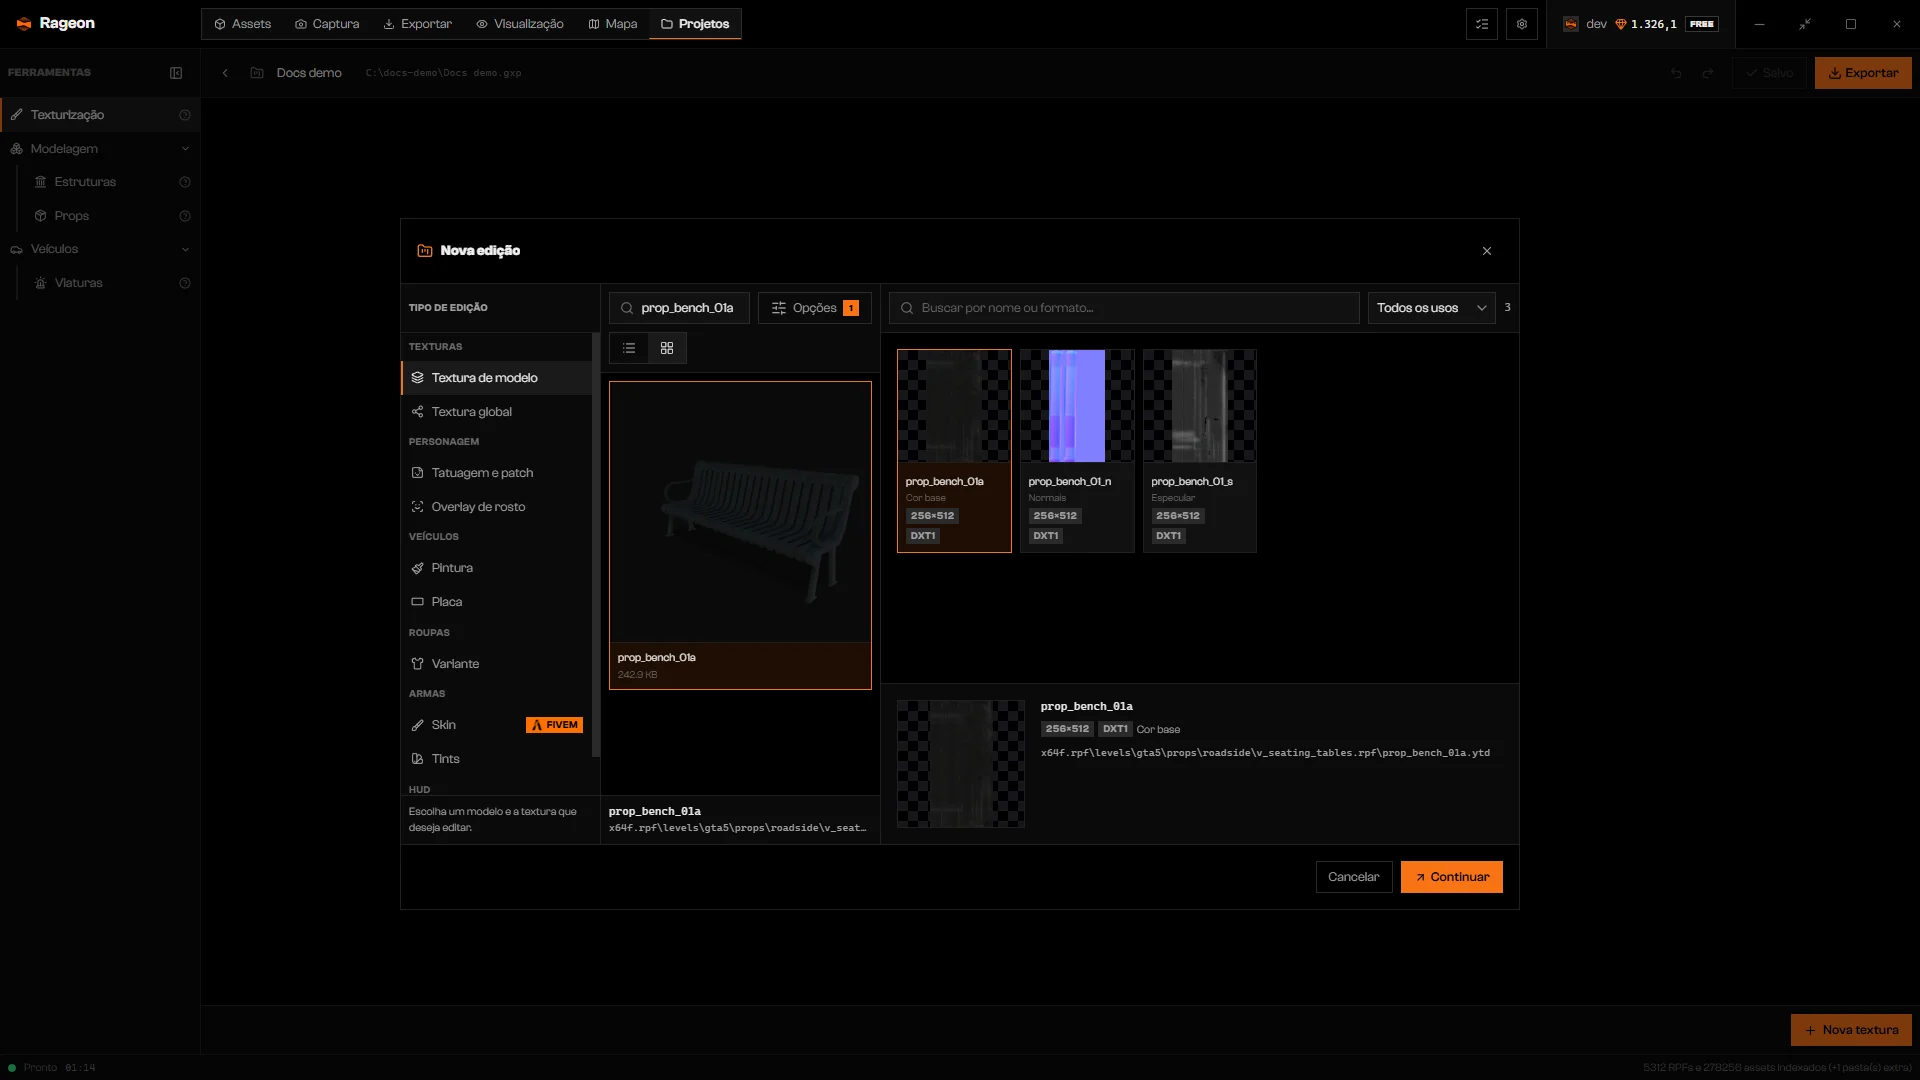Click the FIVEM badge on Skin row
Viewport: 1920px width, 1080px height.
pyautogui.click(x=554, y=725)
